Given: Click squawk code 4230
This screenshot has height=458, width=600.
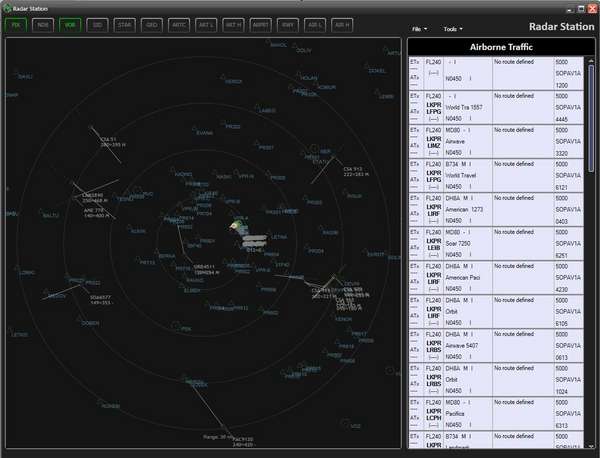Looking at the screenshot, I should (x=562, y=290).
